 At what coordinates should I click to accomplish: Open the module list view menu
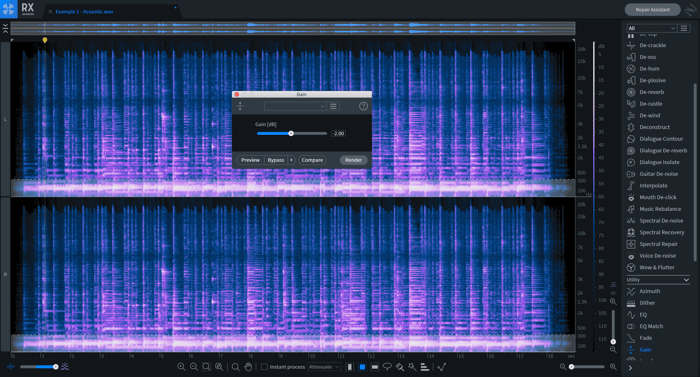tap(683, 28)
